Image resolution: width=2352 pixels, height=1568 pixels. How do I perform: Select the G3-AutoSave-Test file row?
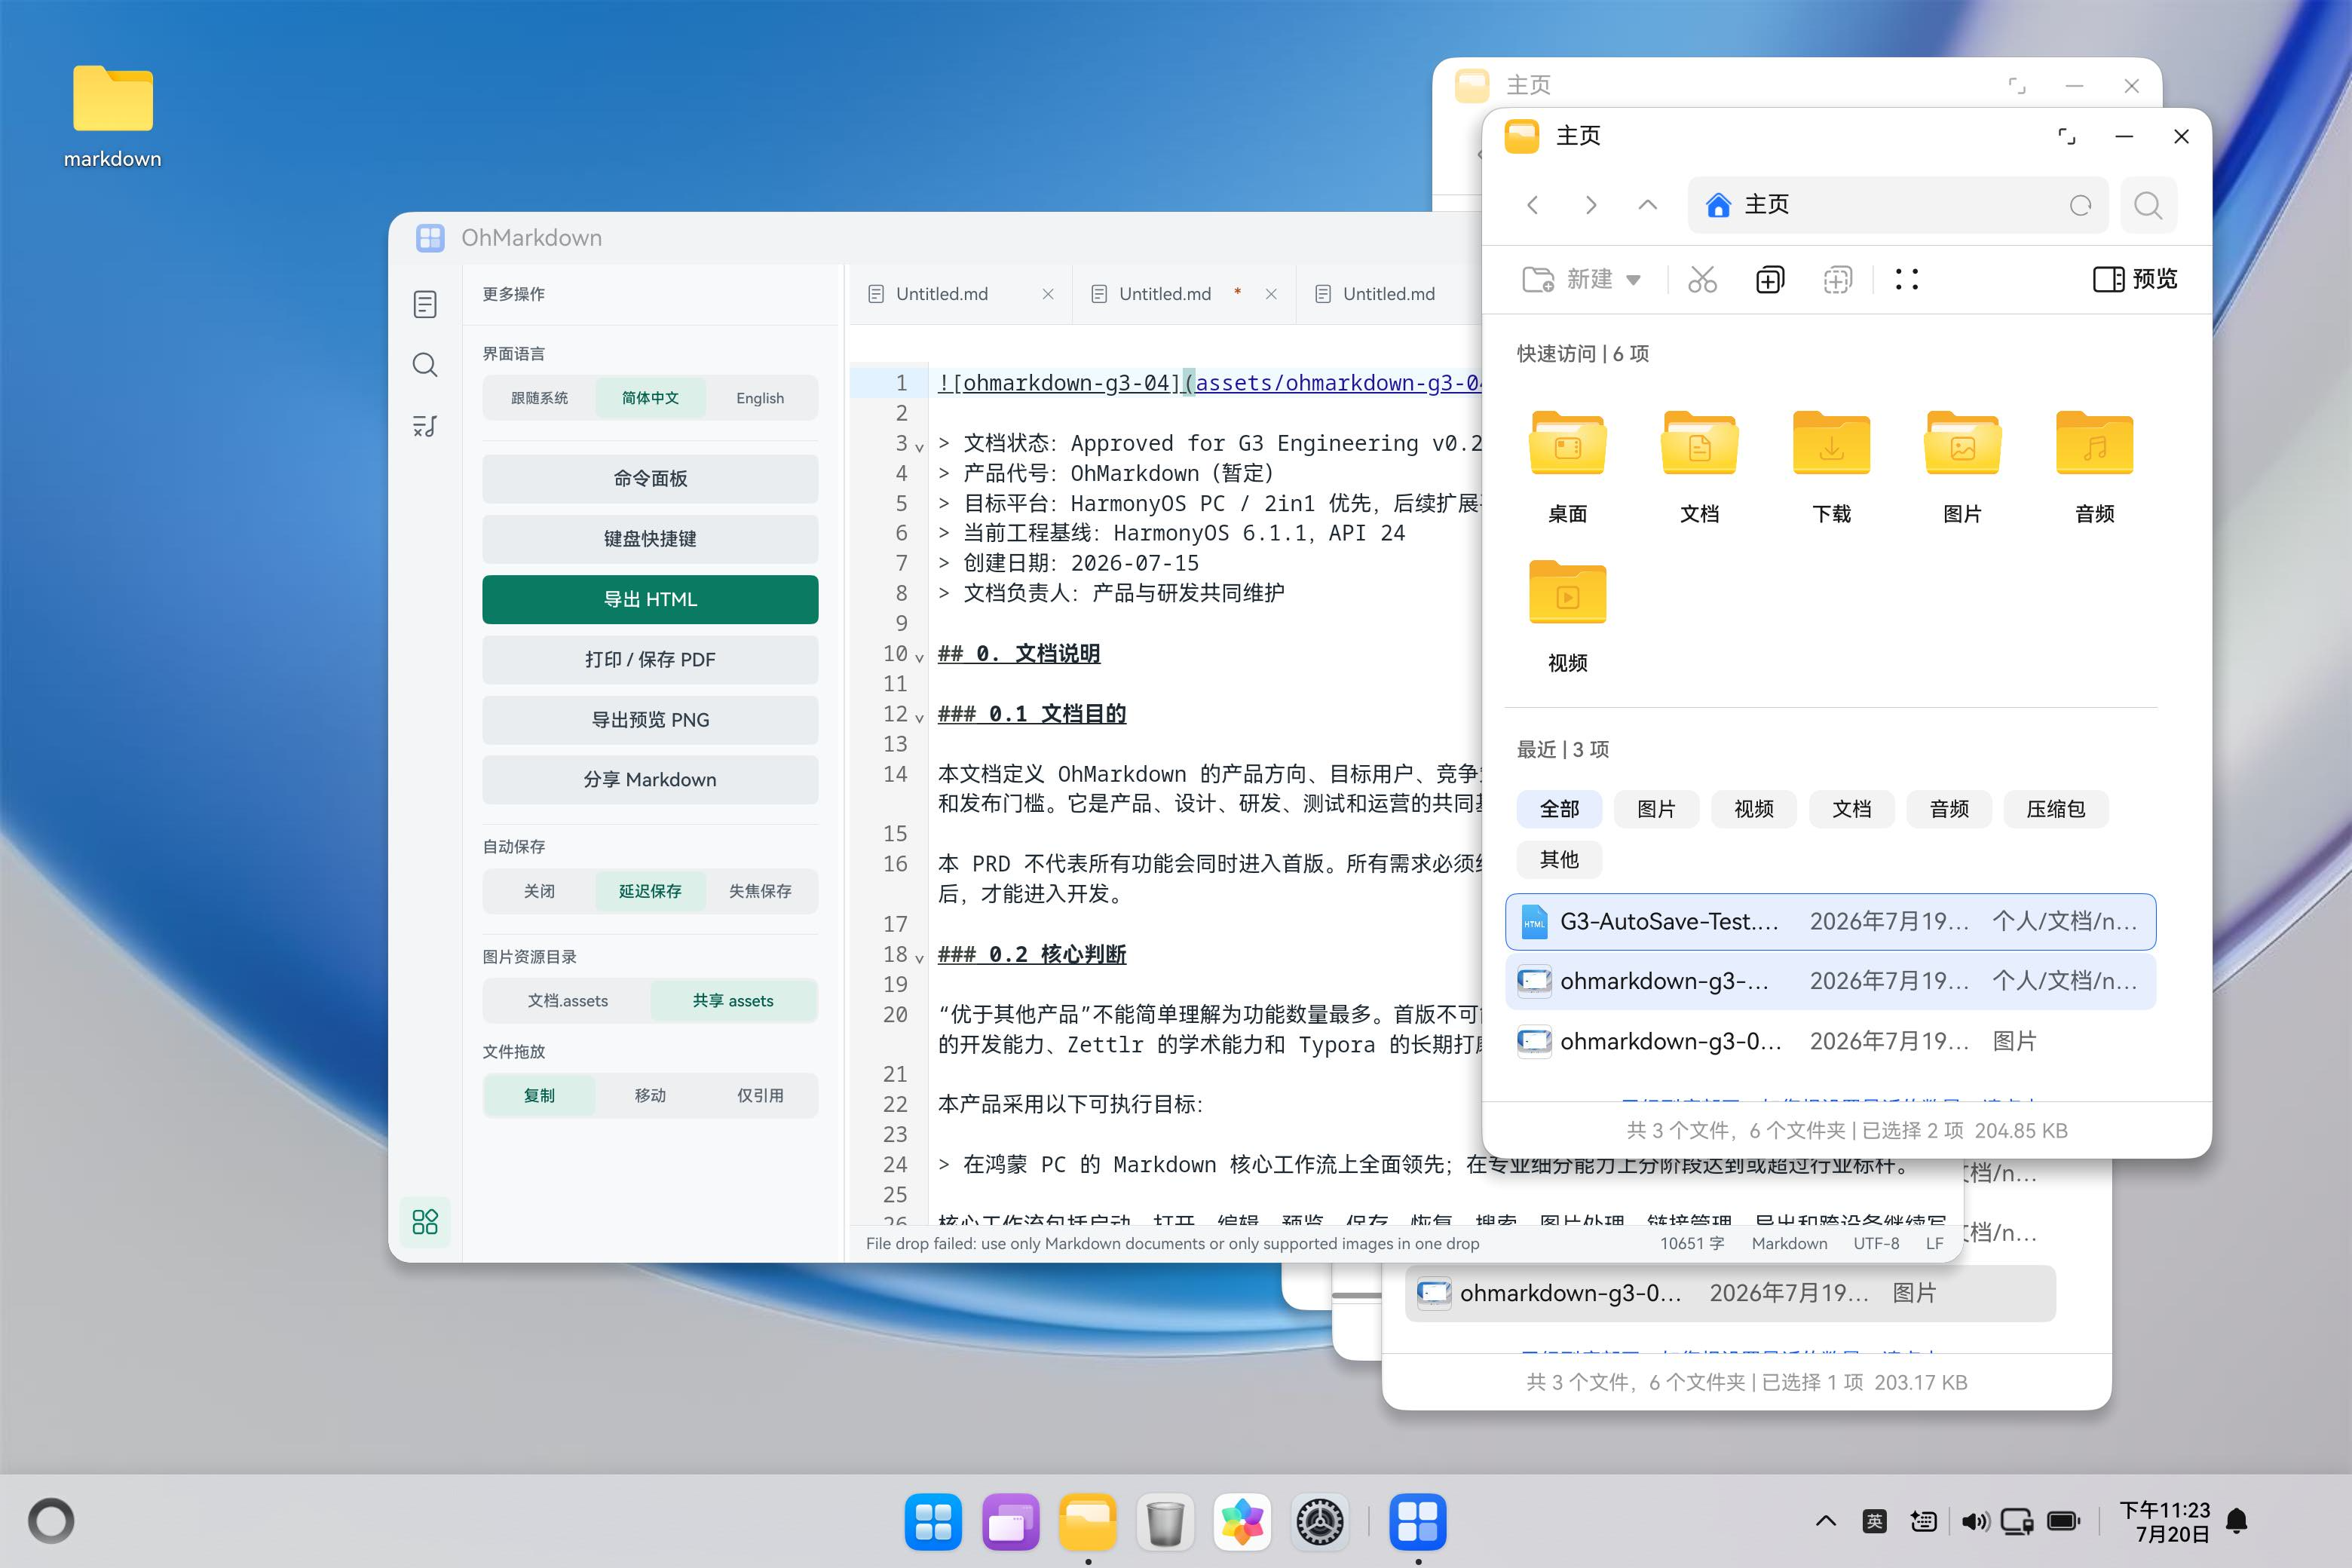pos(1830,921)
